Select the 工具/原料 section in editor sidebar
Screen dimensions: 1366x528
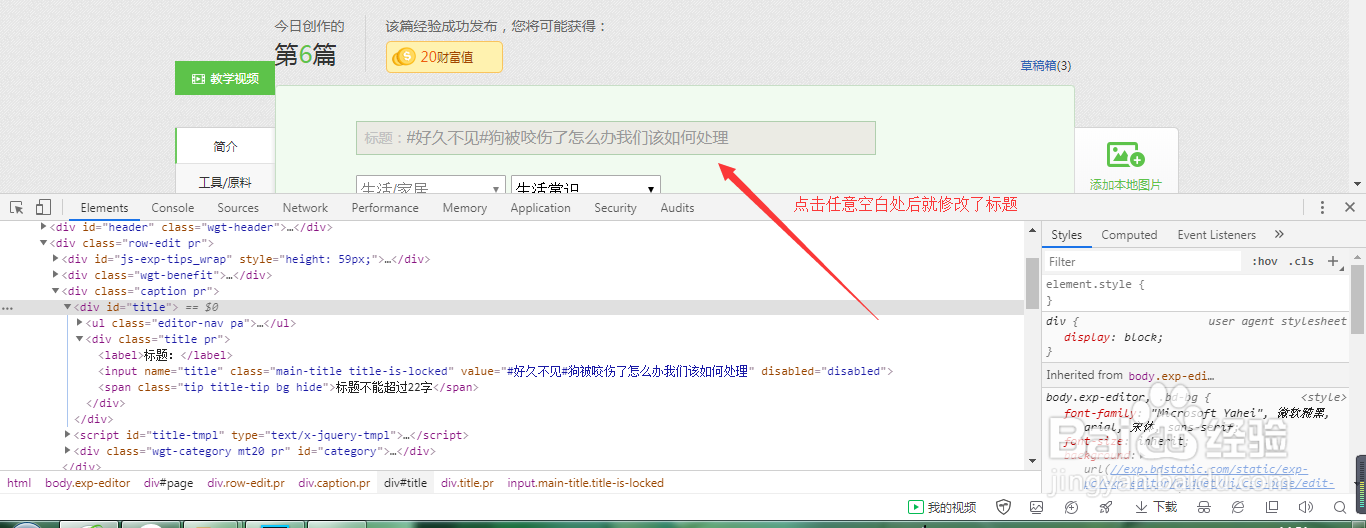[x=225, y=182]
